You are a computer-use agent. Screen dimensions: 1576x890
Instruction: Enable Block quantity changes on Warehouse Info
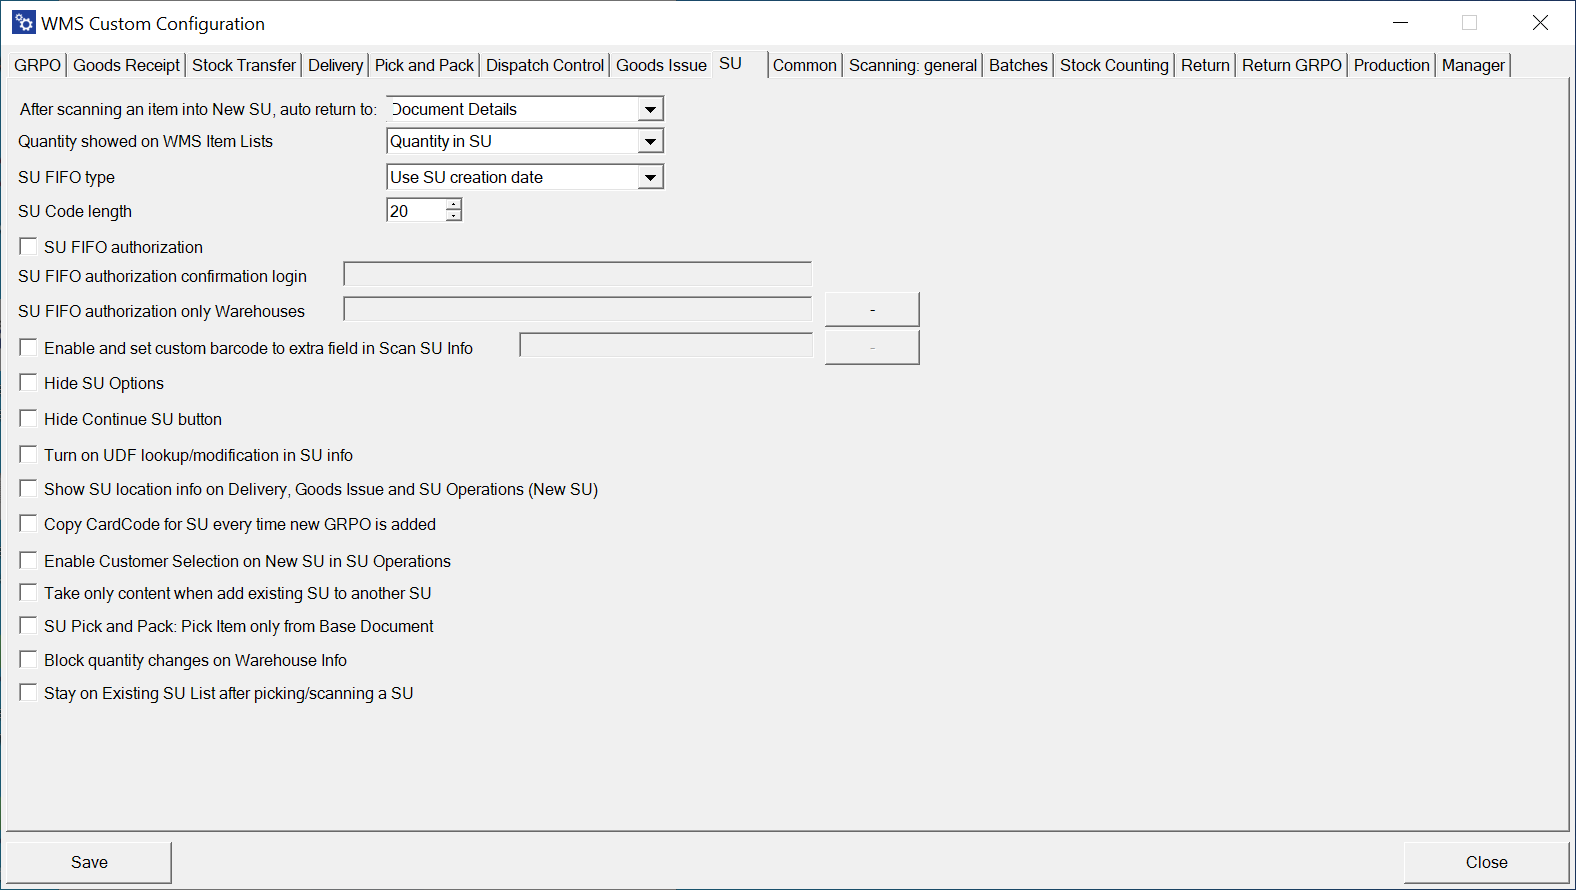point(29,659)
